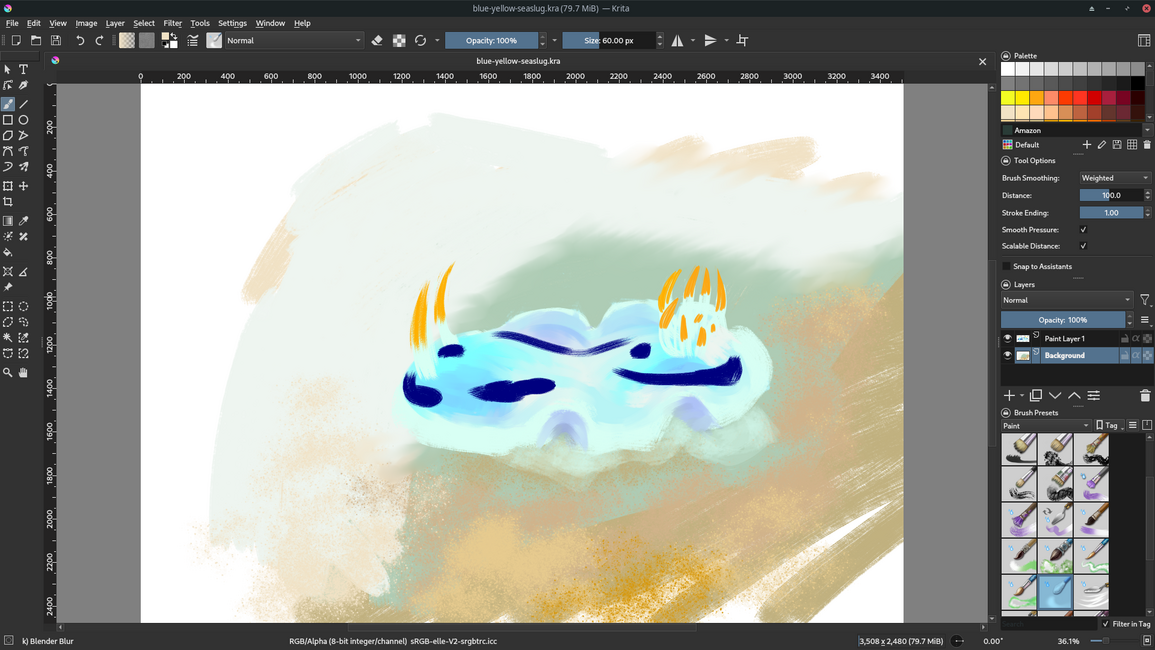
Task: Click the horizontal mirror tool icon
Action: tap(678, 41)
